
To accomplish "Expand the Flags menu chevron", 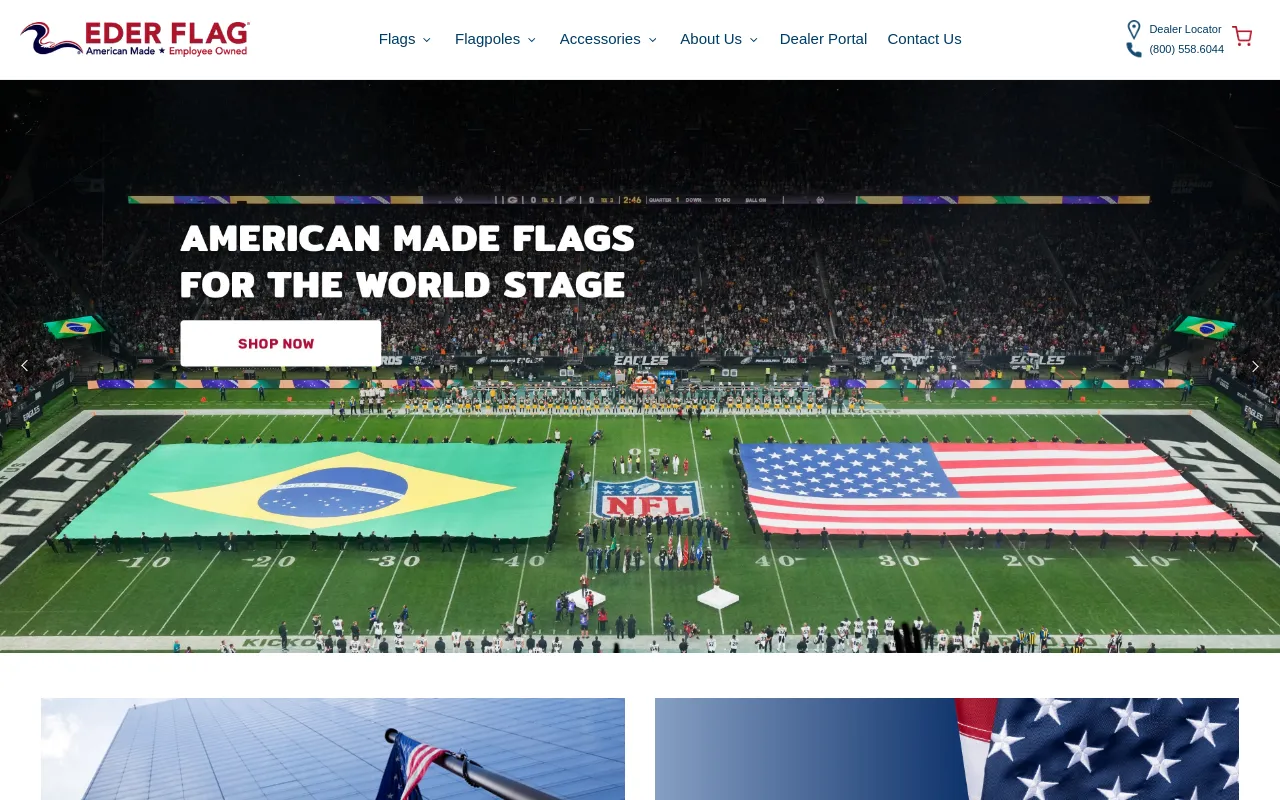I will (427, 40).
